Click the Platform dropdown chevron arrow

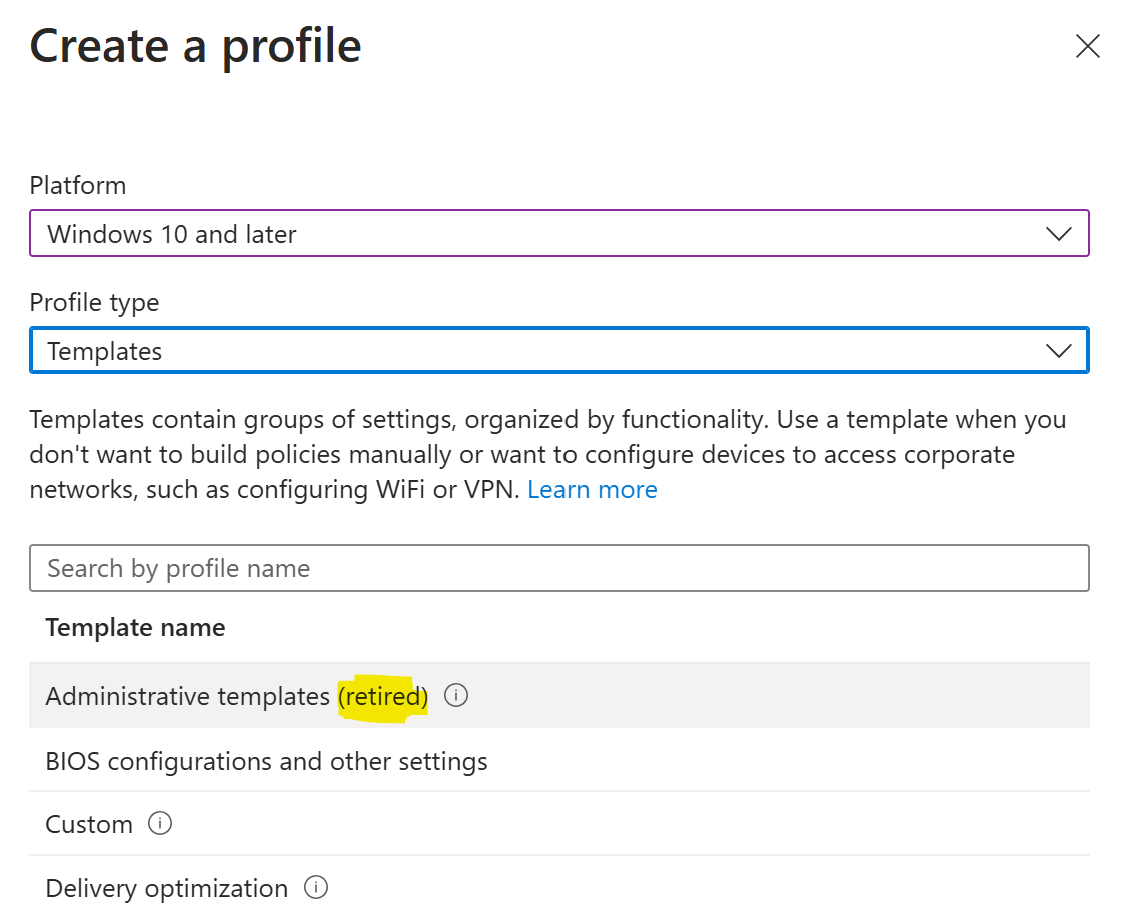click(1058, 234)
